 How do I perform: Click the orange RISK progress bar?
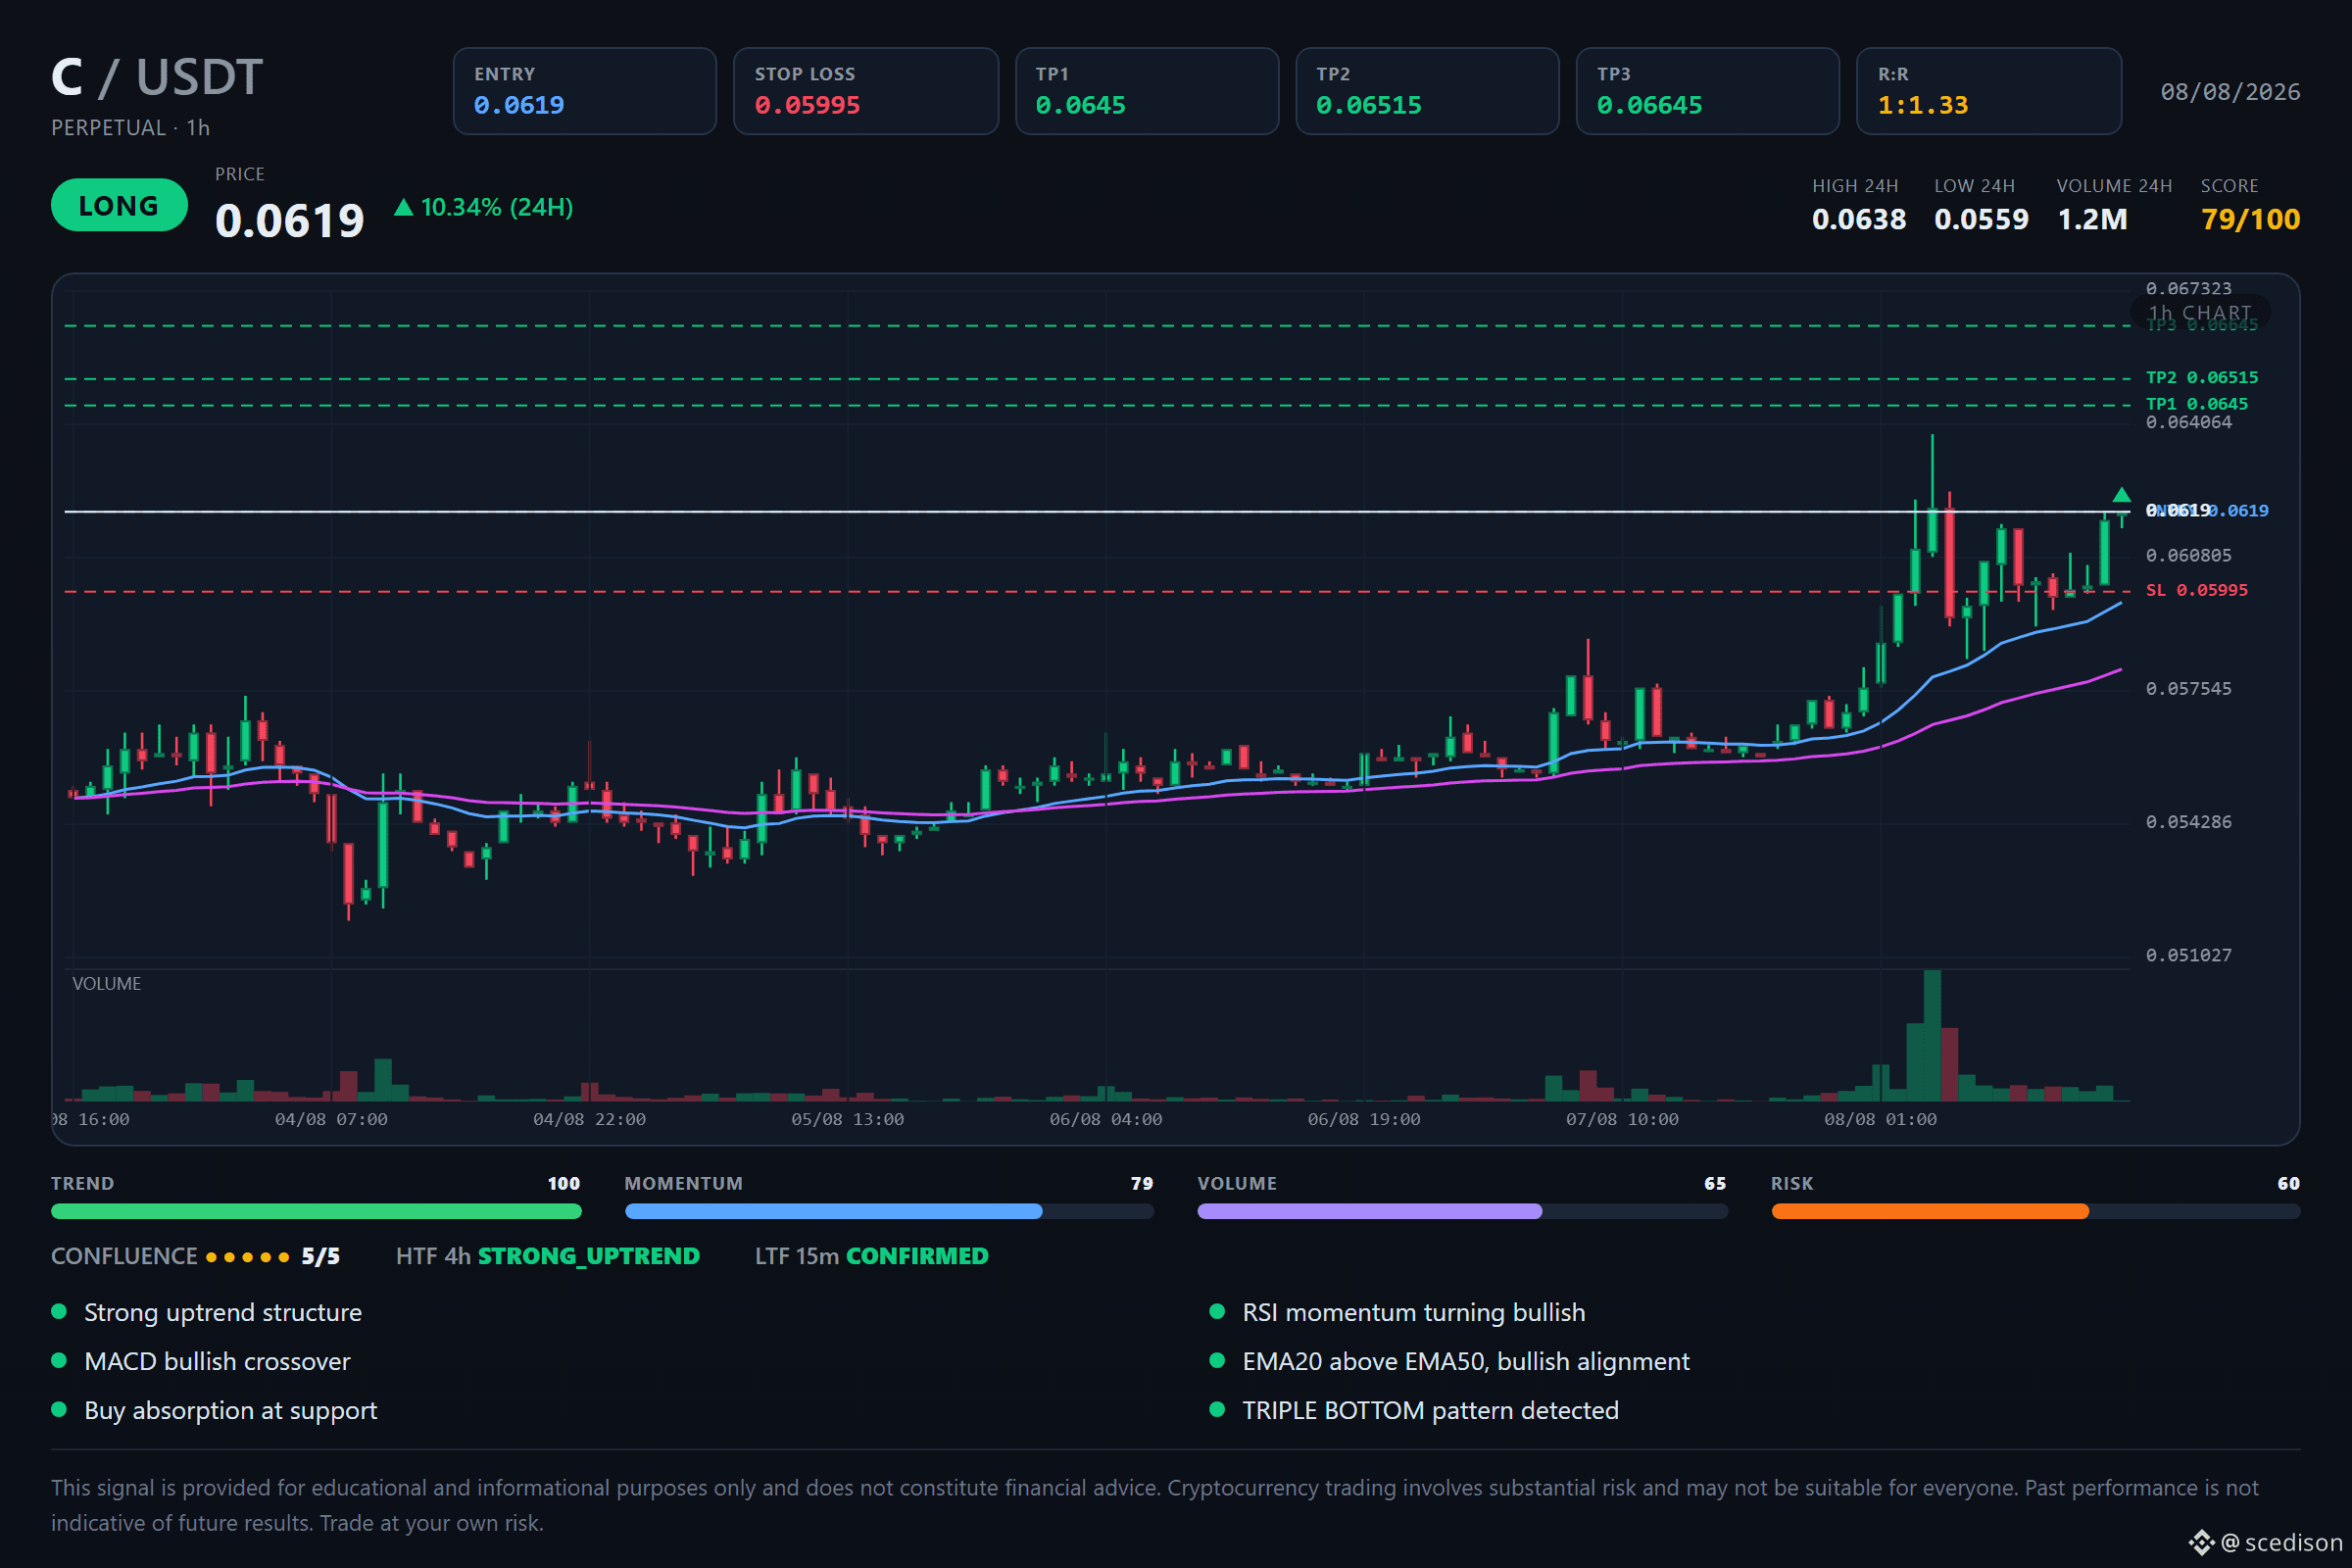(2035, 1211)
